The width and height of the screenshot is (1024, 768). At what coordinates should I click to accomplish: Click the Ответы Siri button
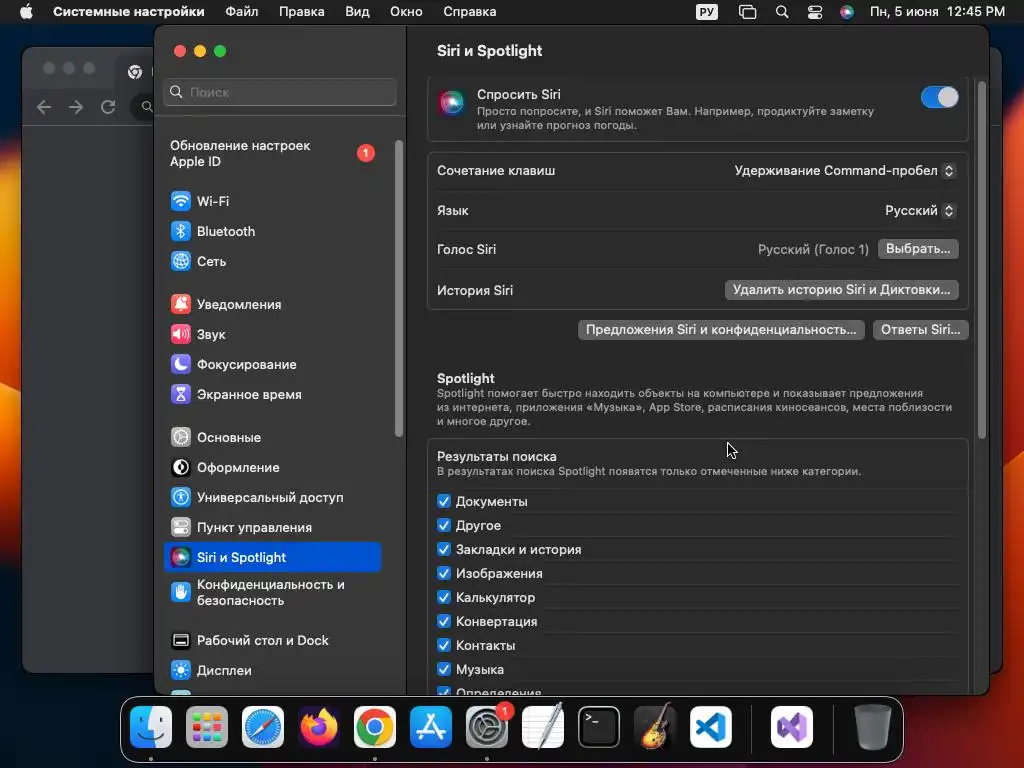pos(920,330)
